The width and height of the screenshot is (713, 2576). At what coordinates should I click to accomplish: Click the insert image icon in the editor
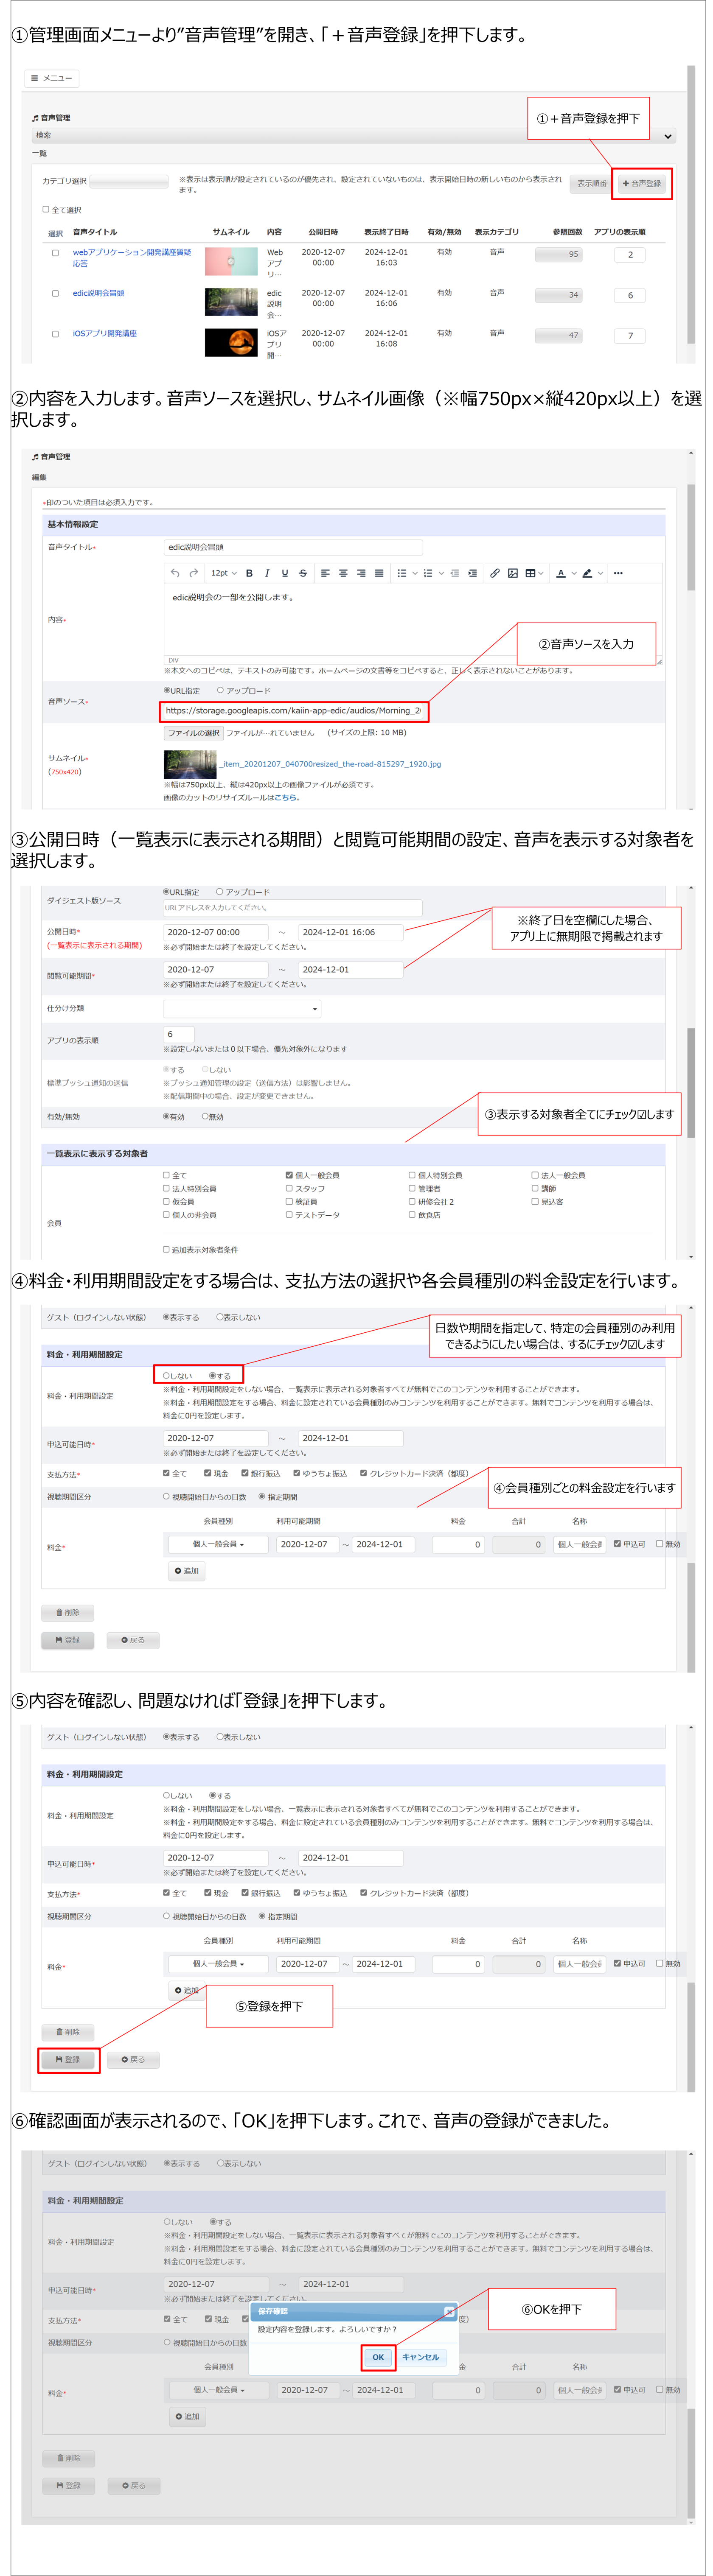point(513,573)
